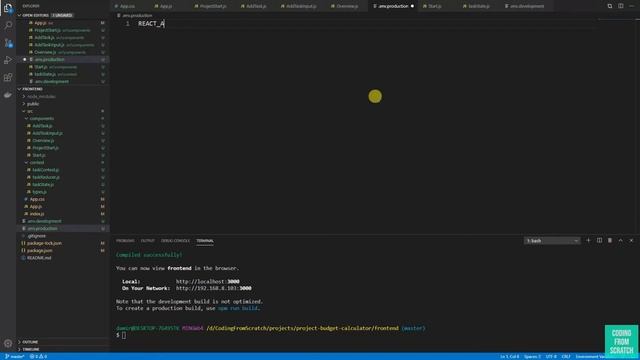Click Open Changes icon in editor title bar
The height and width of the screenshot is (360, 640).
point(610,6)
